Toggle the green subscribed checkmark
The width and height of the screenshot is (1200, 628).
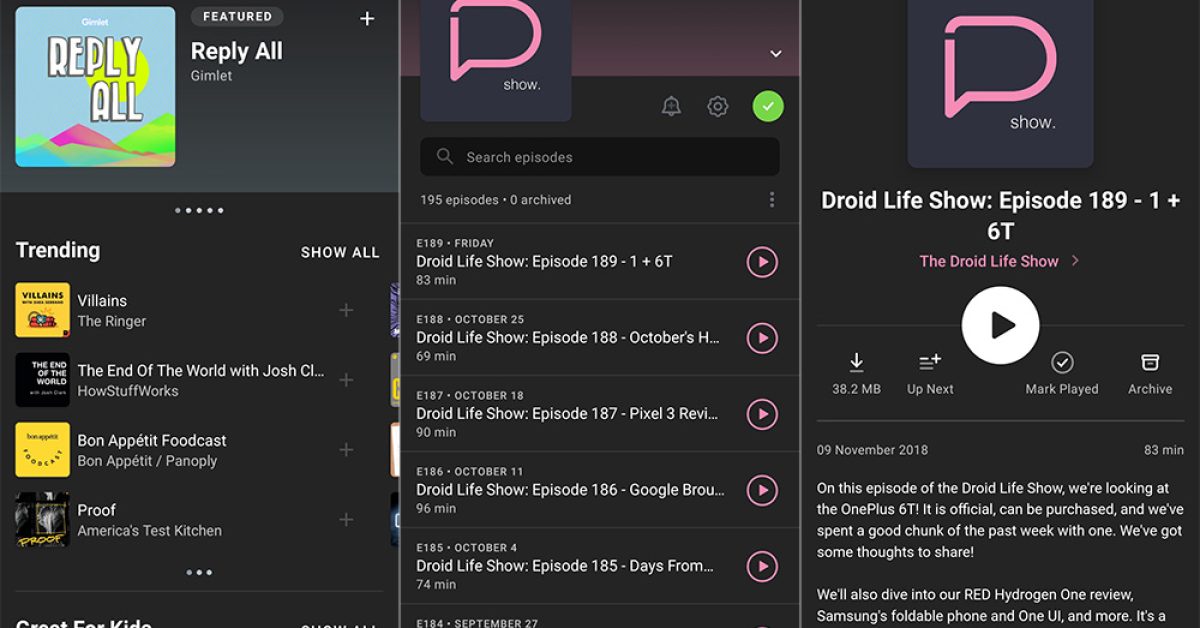coord(768,106)
